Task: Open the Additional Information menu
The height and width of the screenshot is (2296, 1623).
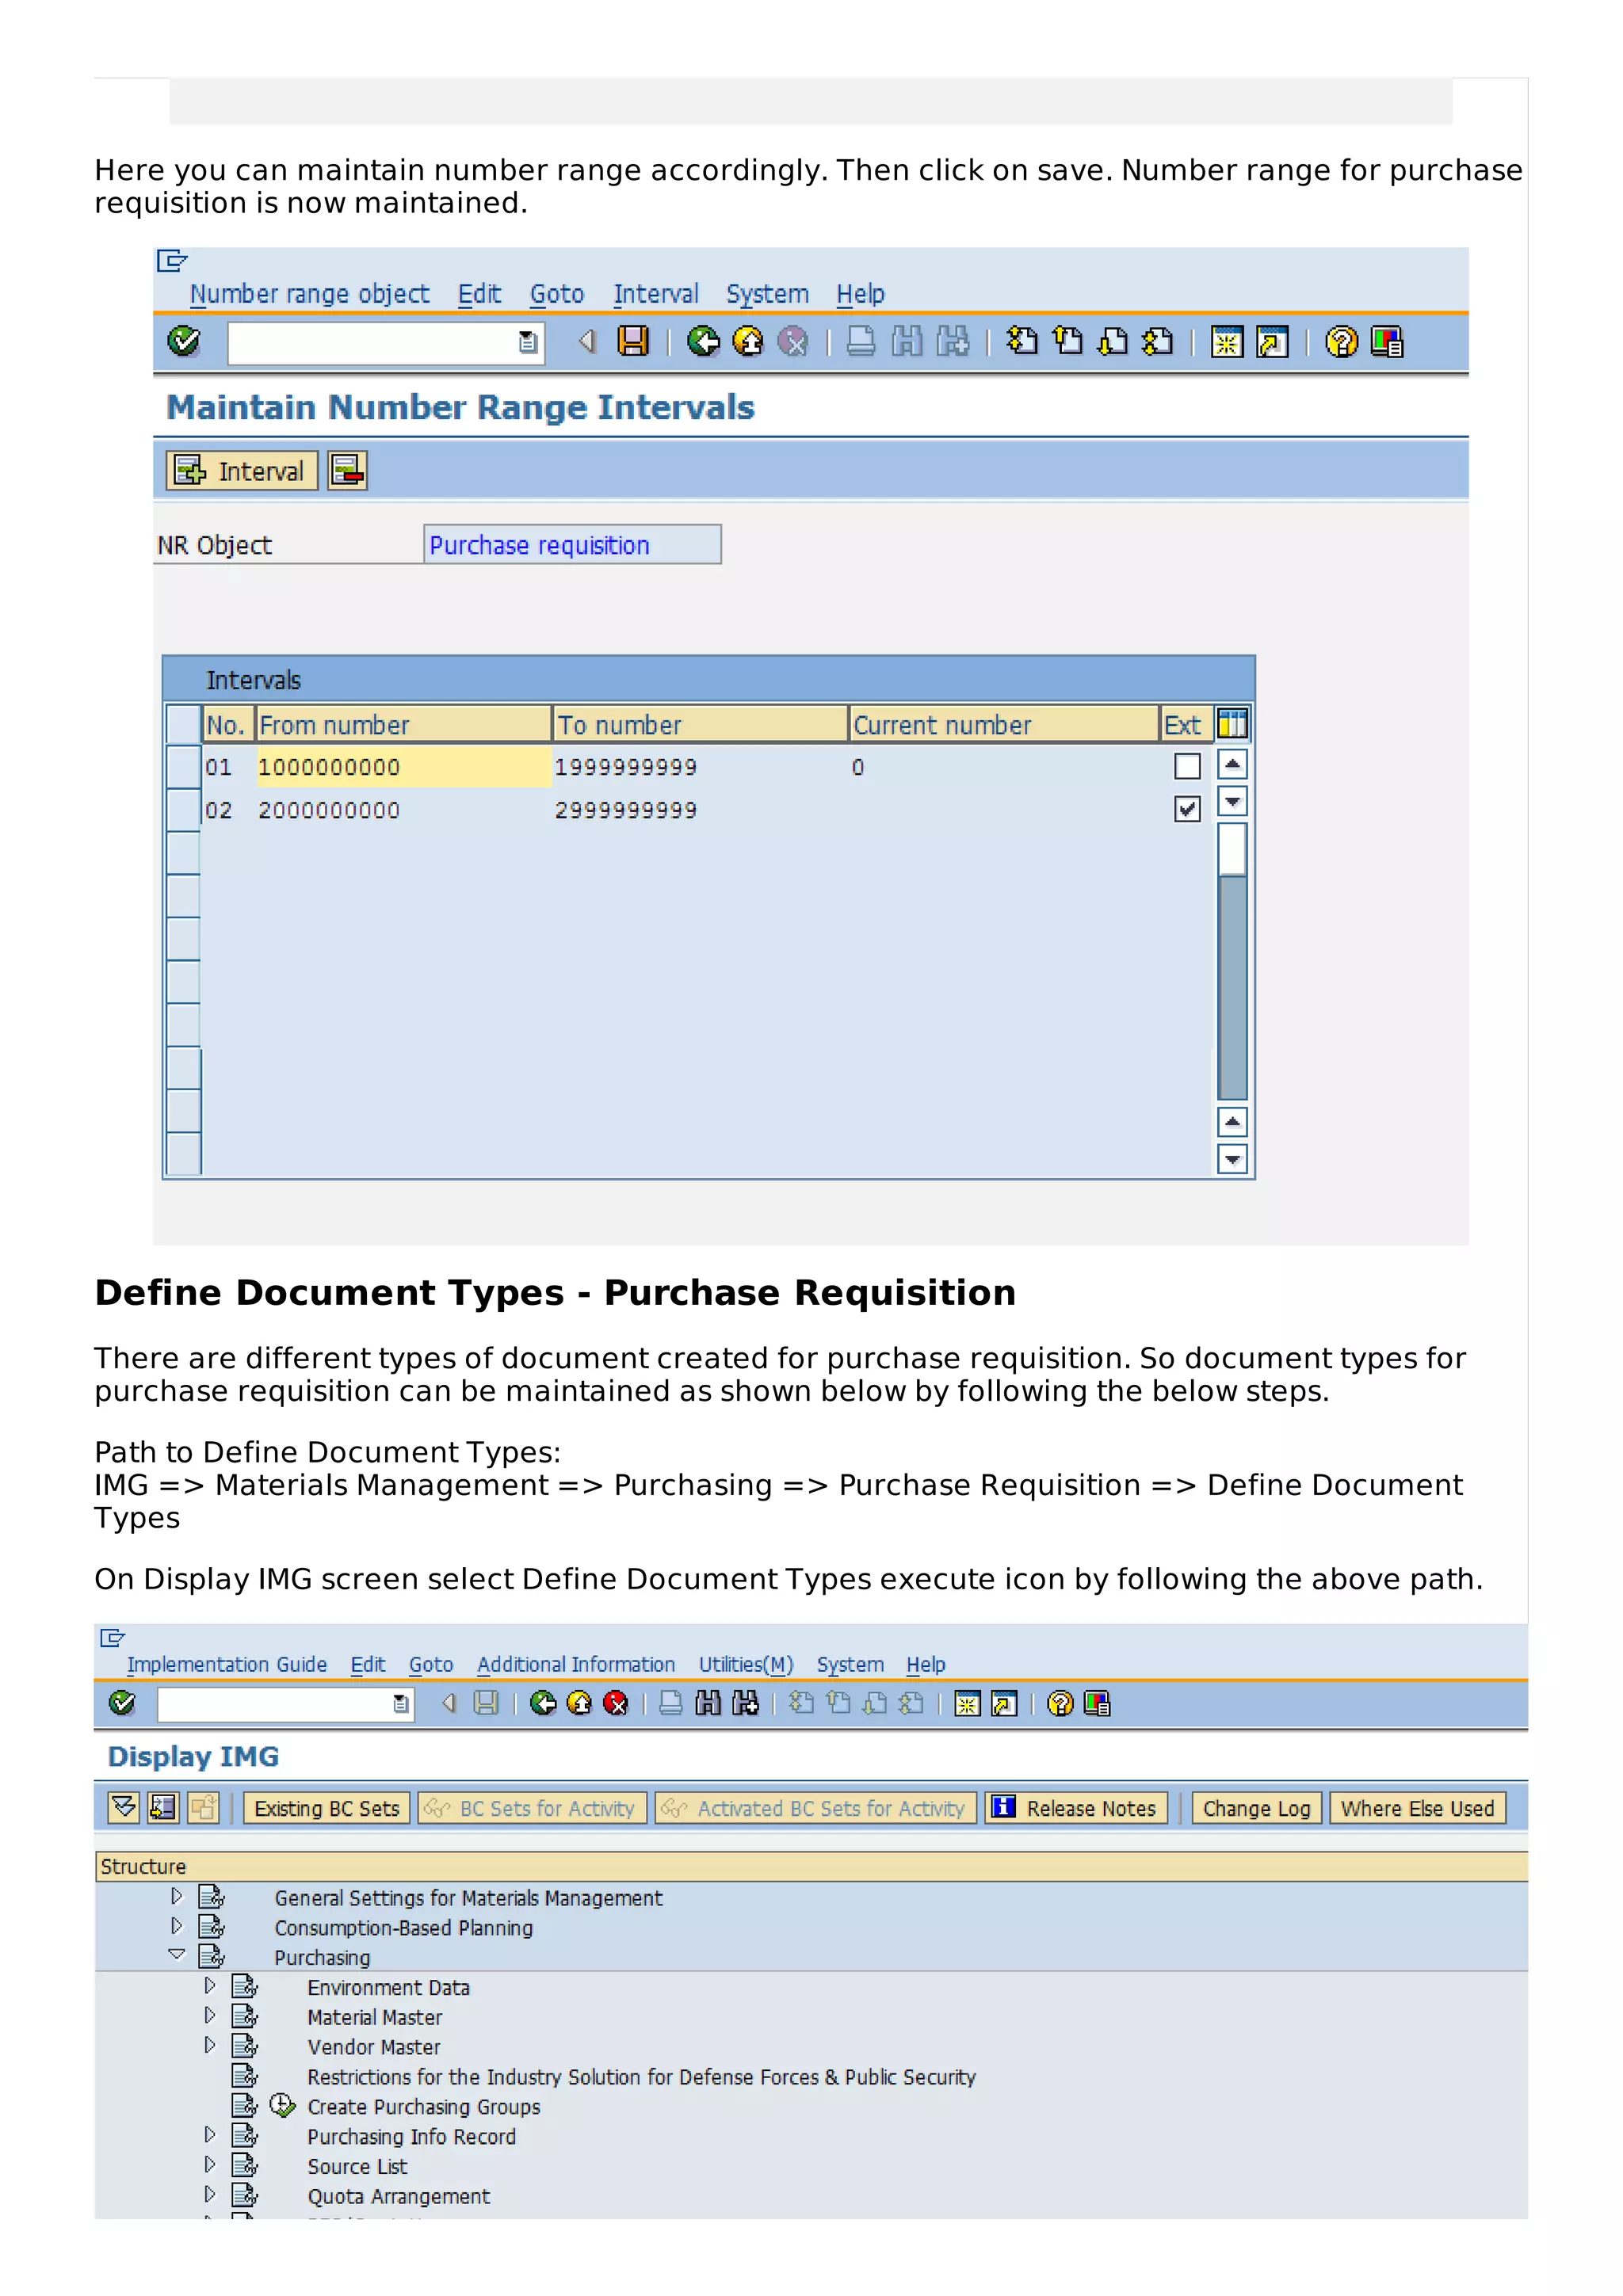Action: click(576, 1665)
